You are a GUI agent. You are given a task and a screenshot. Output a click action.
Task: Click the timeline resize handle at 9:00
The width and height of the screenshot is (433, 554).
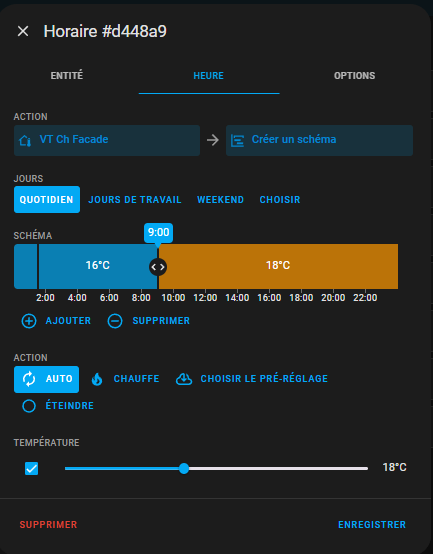coord(158,267)
